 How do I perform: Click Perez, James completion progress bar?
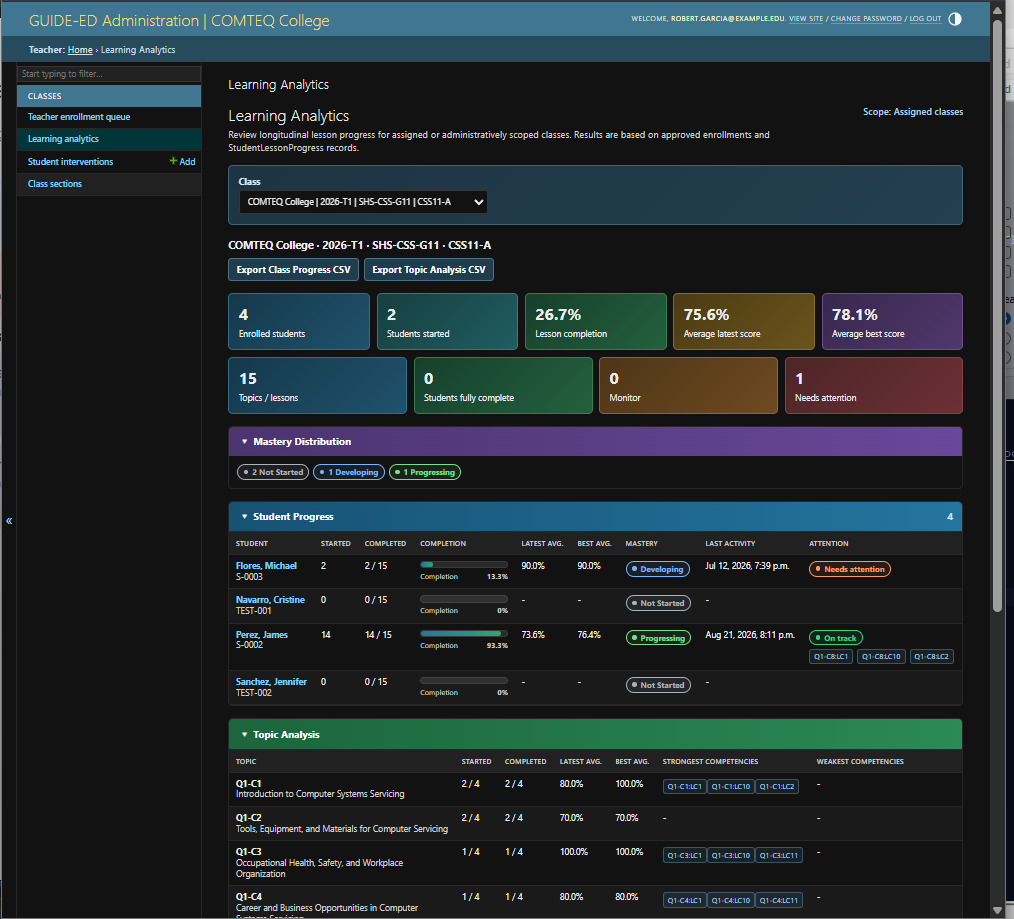pyautogui.click(x=464, y=634)
